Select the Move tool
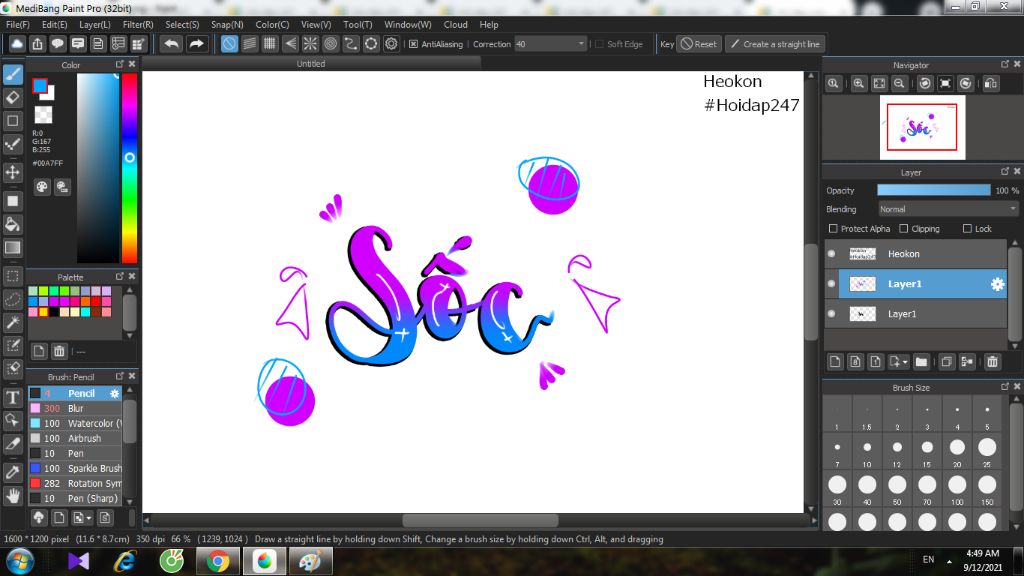The height and width of the screenshot is (576, 1024). click(x=12, y=172)
